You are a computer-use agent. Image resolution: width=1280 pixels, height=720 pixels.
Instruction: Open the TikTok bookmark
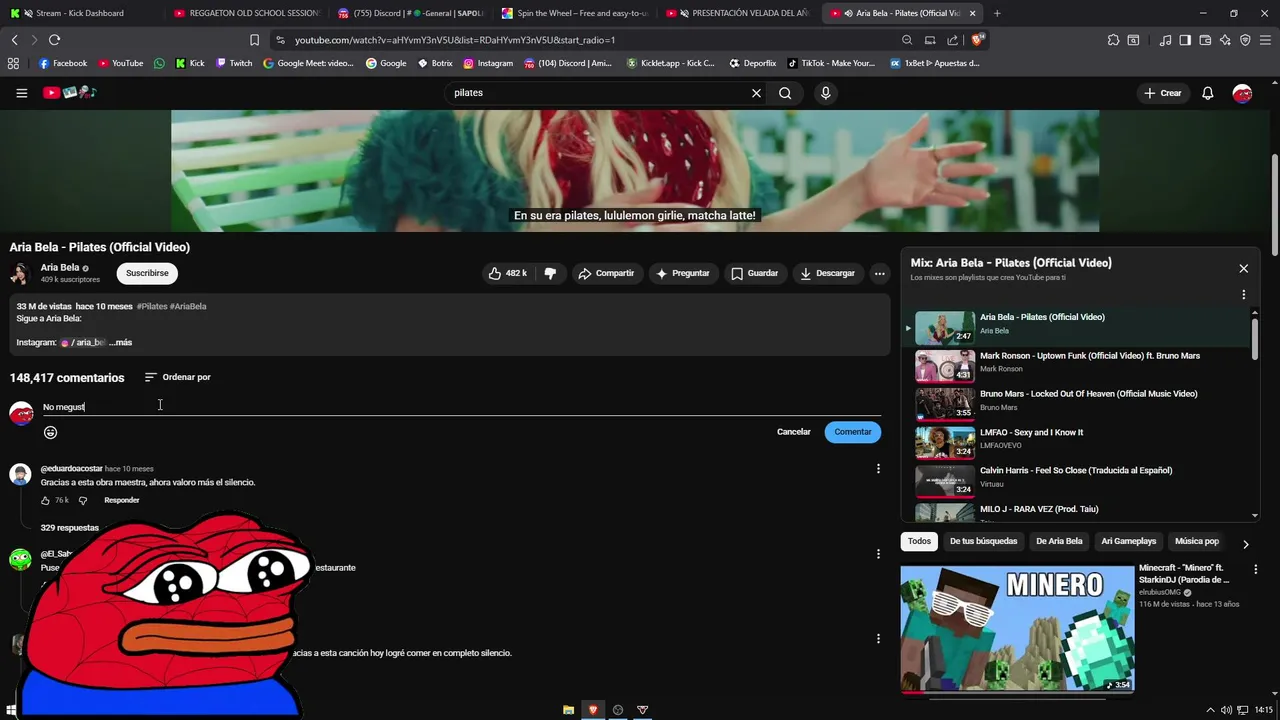tap(831, 63)
